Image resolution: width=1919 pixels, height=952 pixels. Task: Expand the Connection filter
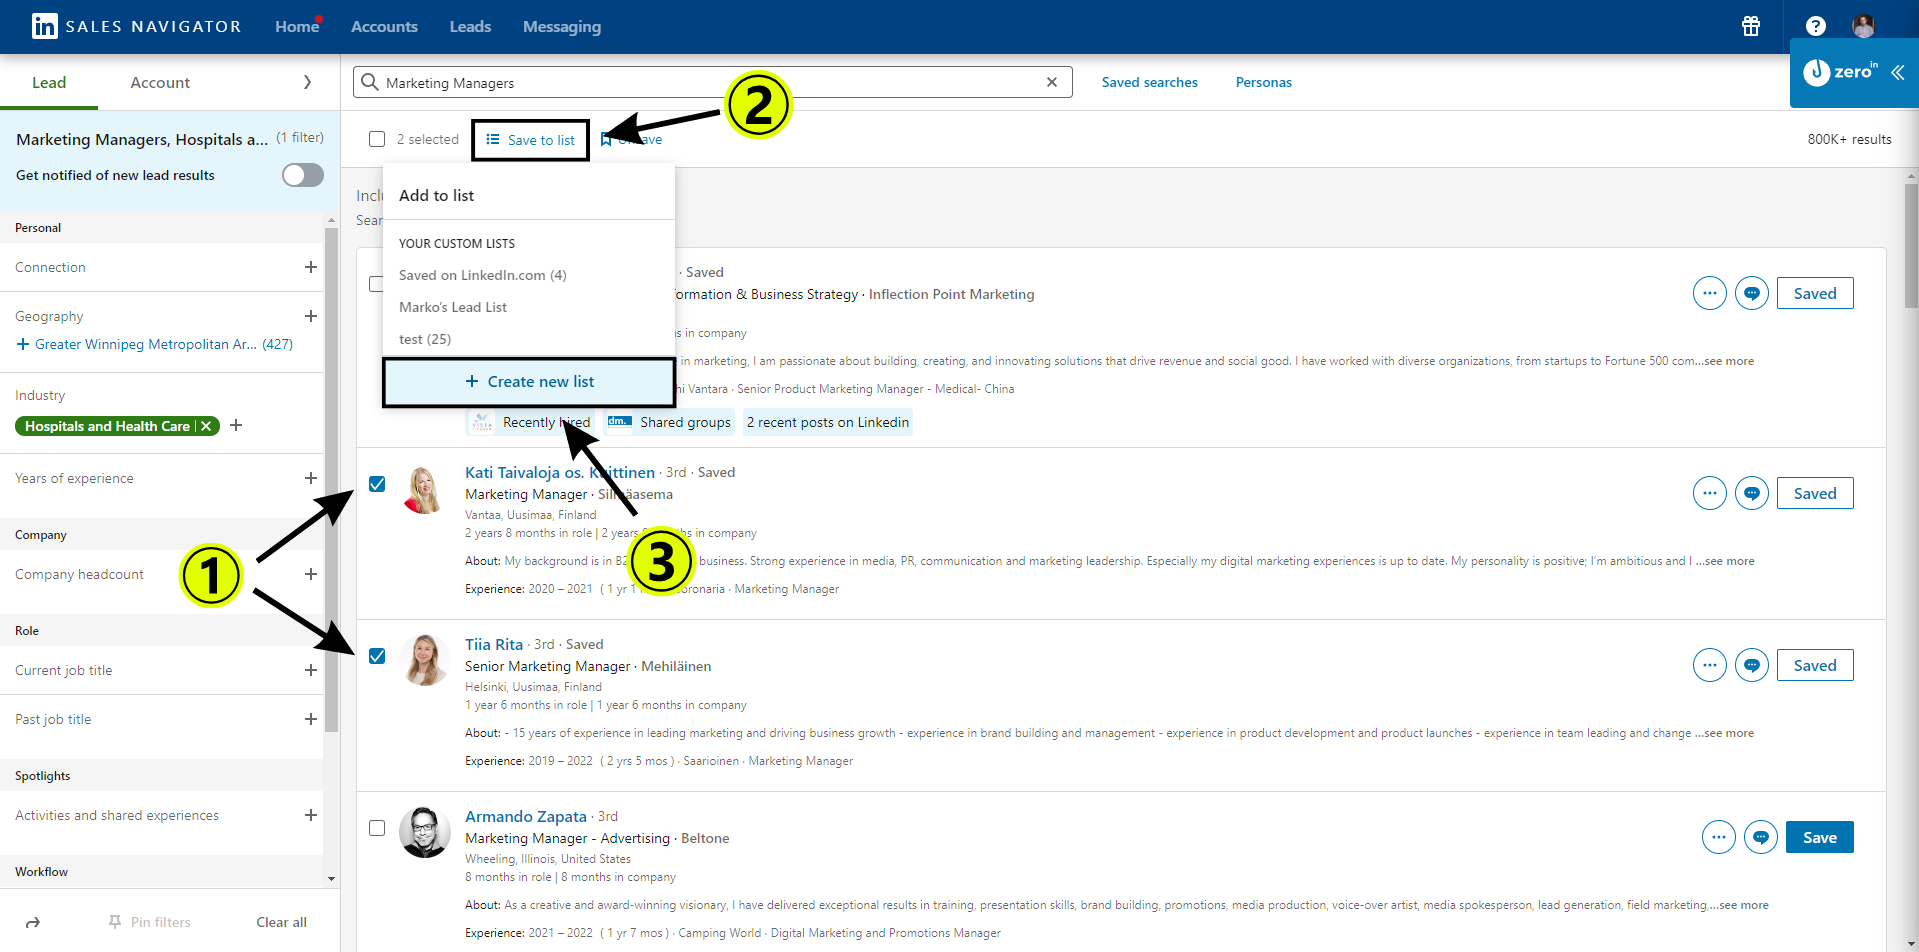(x=311, y=267)
